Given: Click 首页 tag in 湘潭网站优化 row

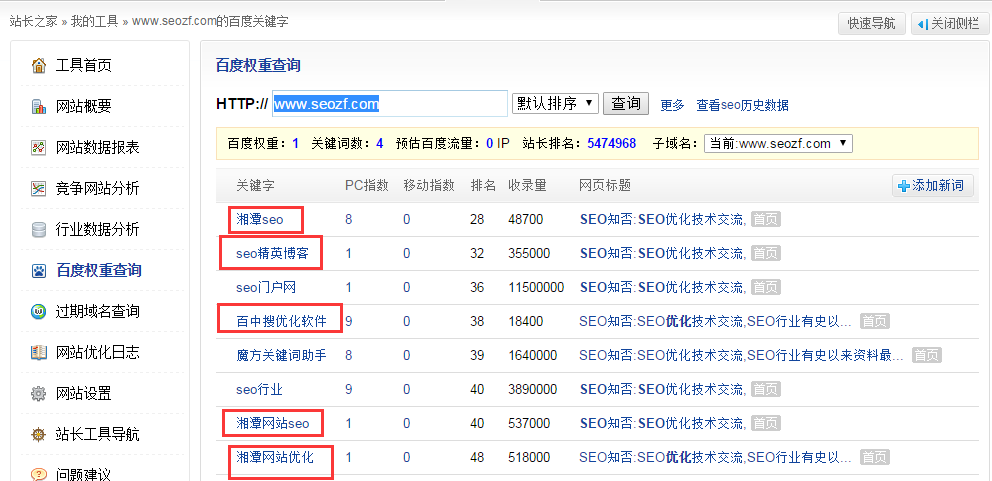Looking at the screenshot, I should [x=874, y=457].
